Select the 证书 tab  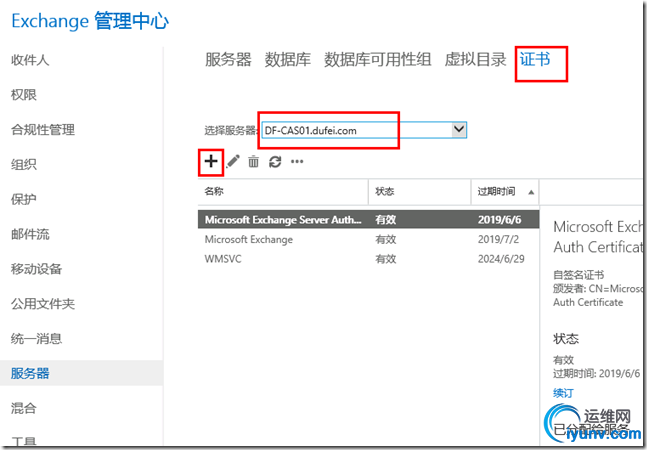coord(535,59)
